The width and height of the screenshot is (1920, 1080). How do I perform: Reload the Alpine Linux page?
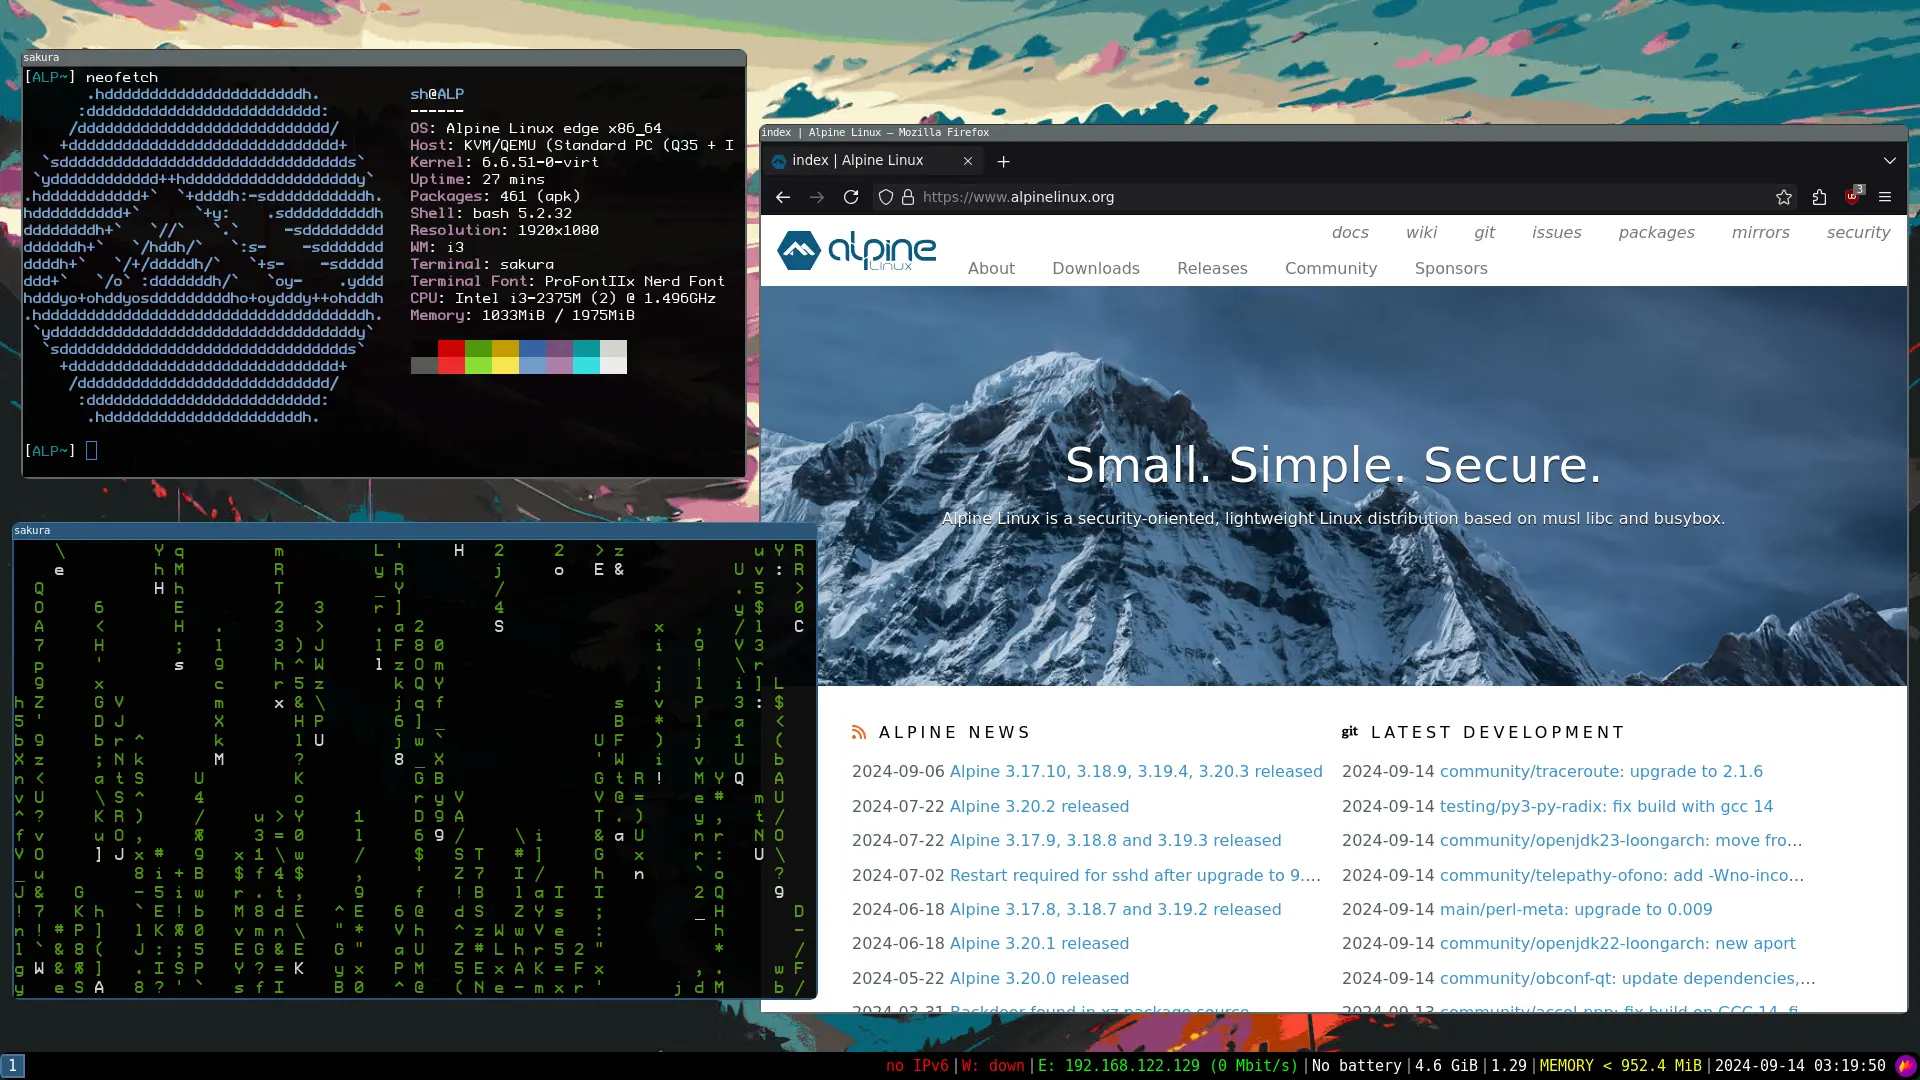pos(851,197)
